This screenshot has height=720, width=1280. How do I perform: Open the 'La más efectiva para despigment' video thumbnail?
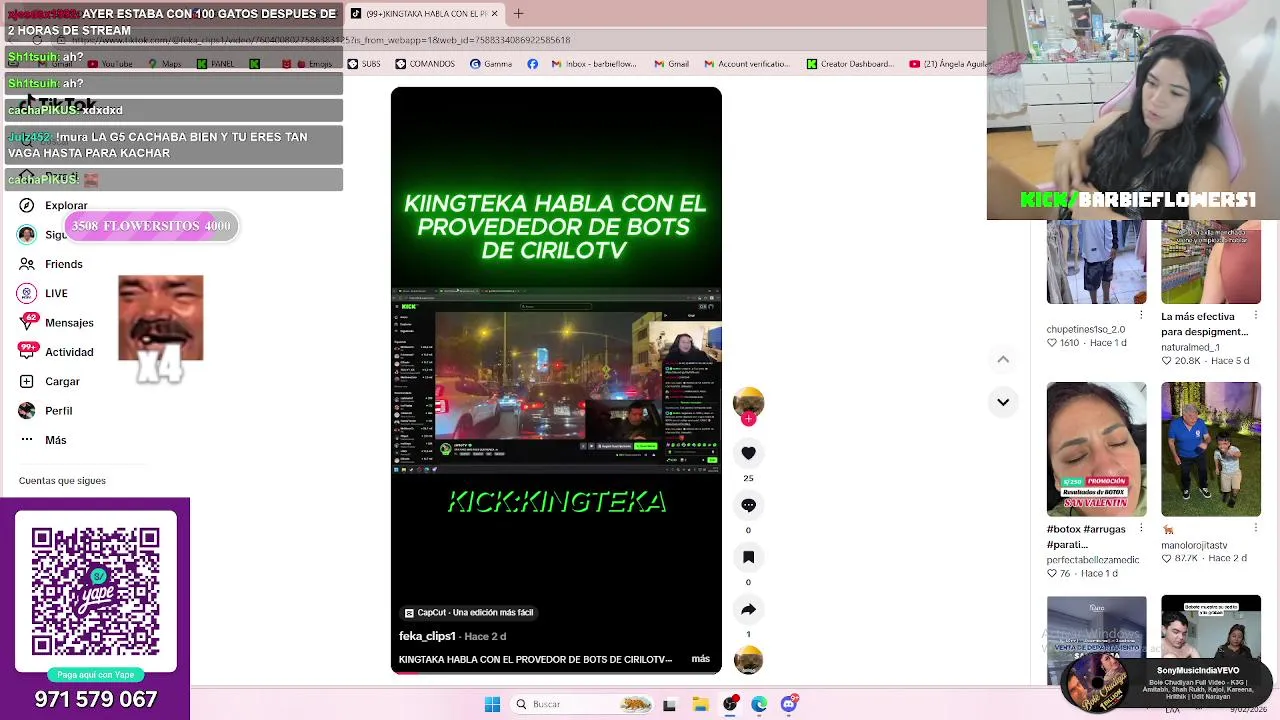click(x=1211, y=262)
